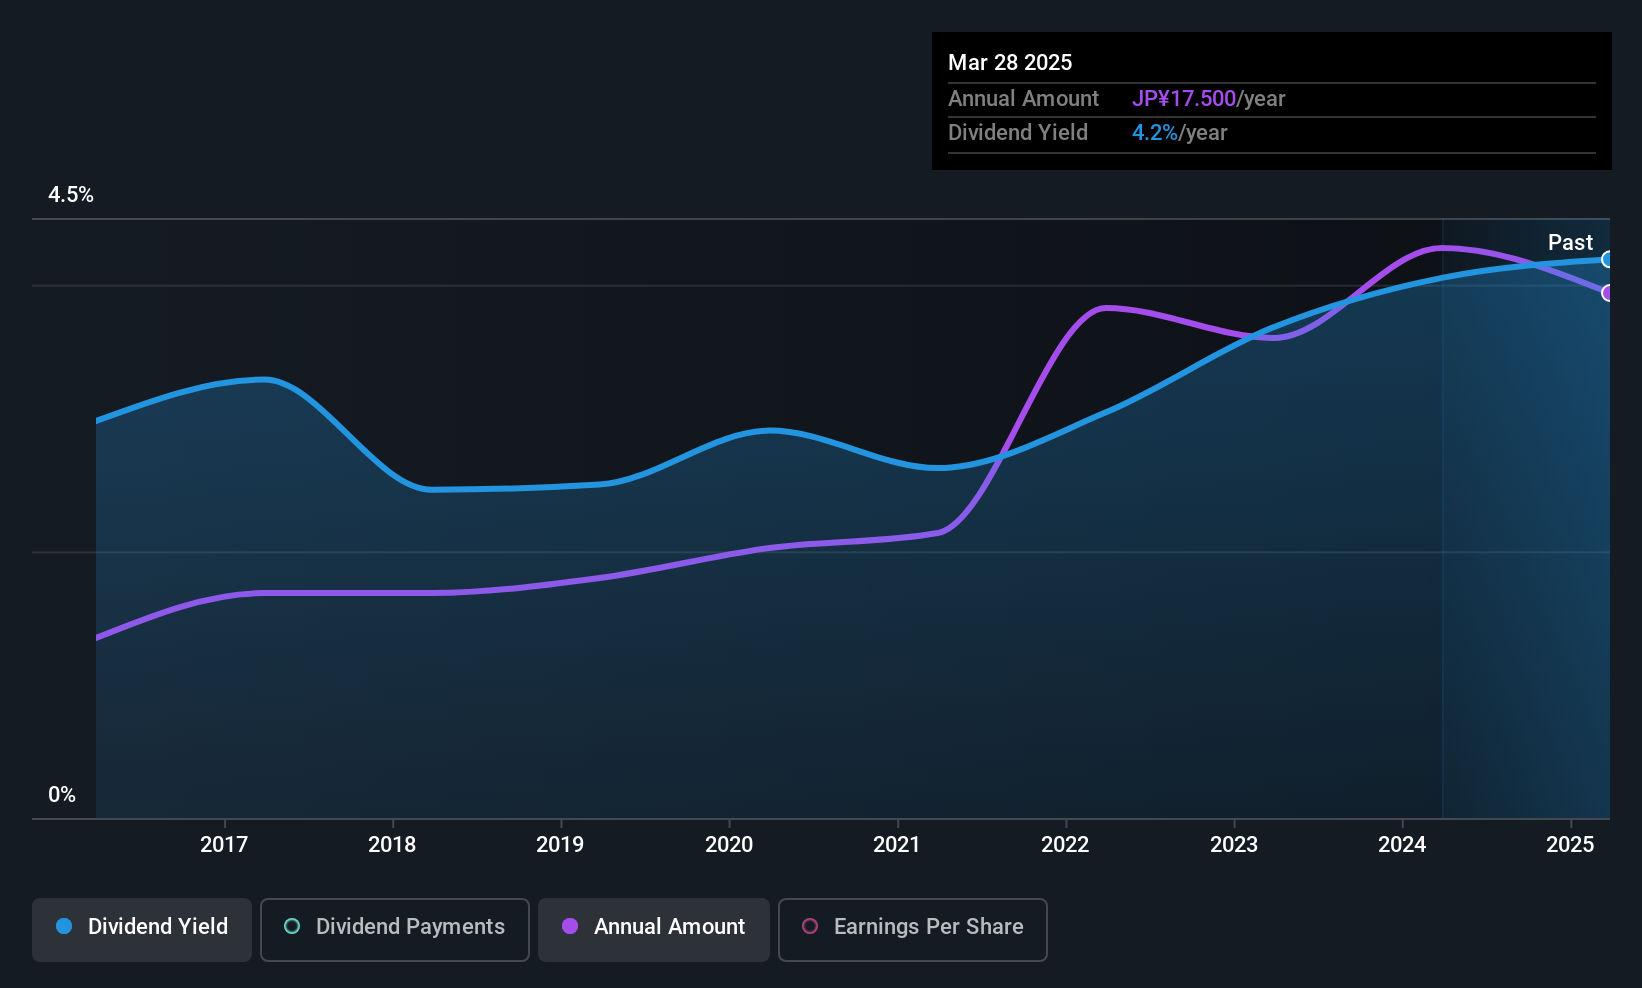Hide the Annual Amount series label
This screenshot has height=988, width=1642.
[669, 926]
